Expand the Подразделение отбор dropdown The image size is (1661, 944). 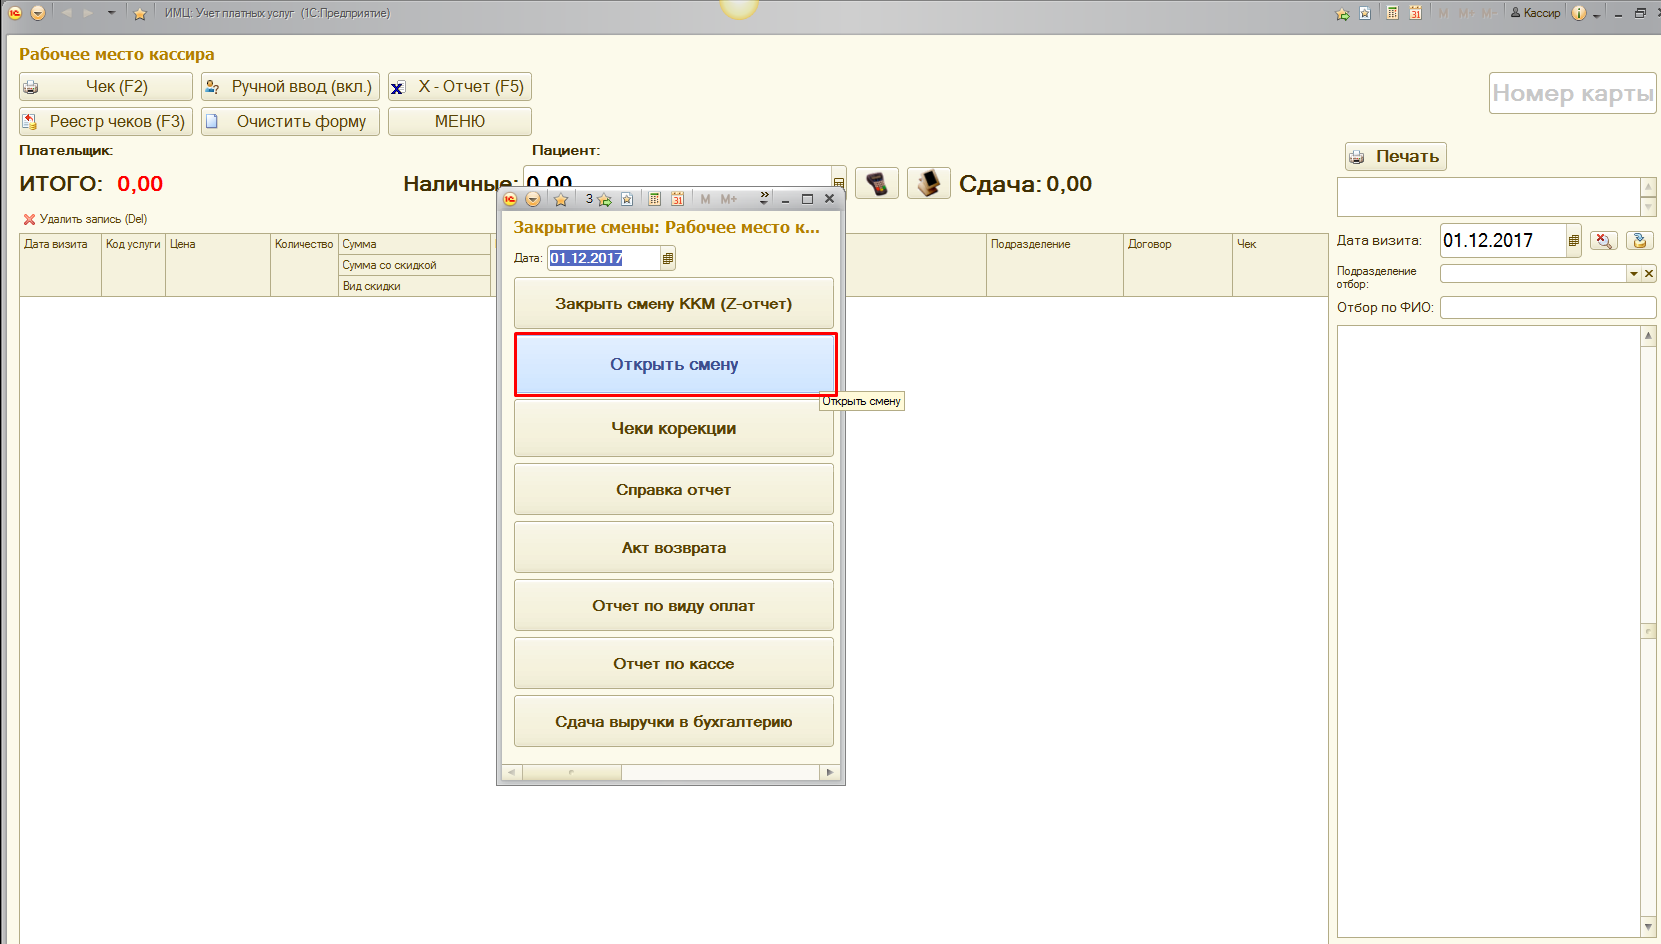(x=1634, y=274)
